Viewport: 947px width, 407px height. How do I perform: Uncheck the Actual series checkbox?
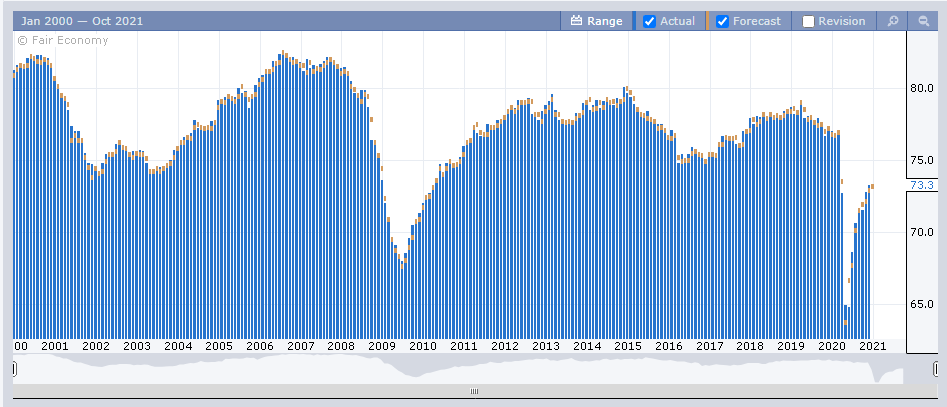(650, 22)
